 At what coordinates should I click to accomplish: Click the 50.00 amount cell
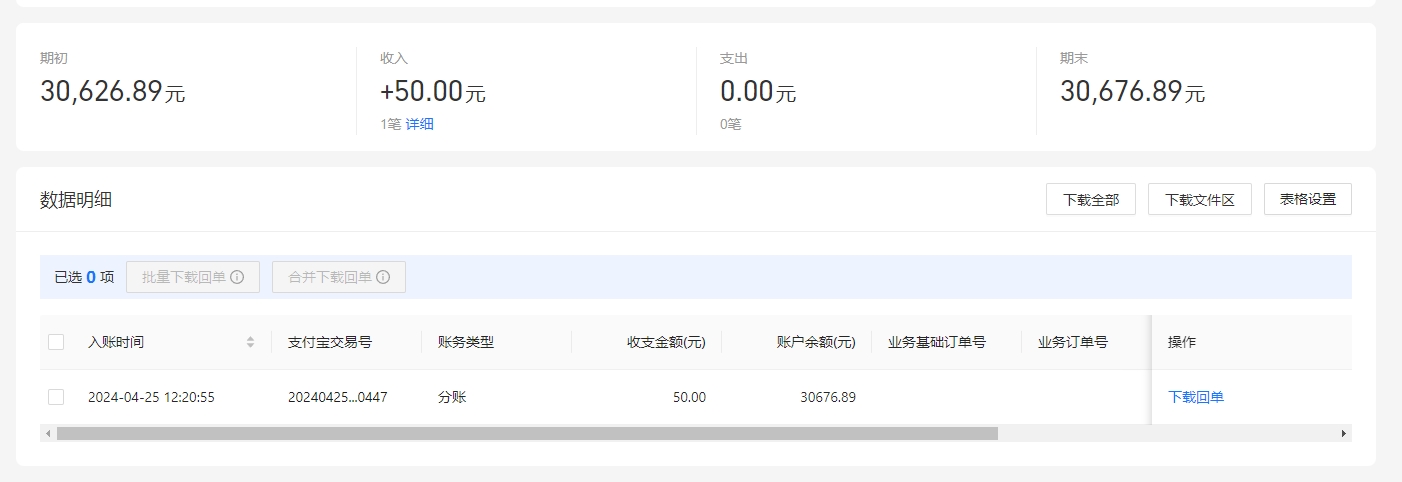689,397
